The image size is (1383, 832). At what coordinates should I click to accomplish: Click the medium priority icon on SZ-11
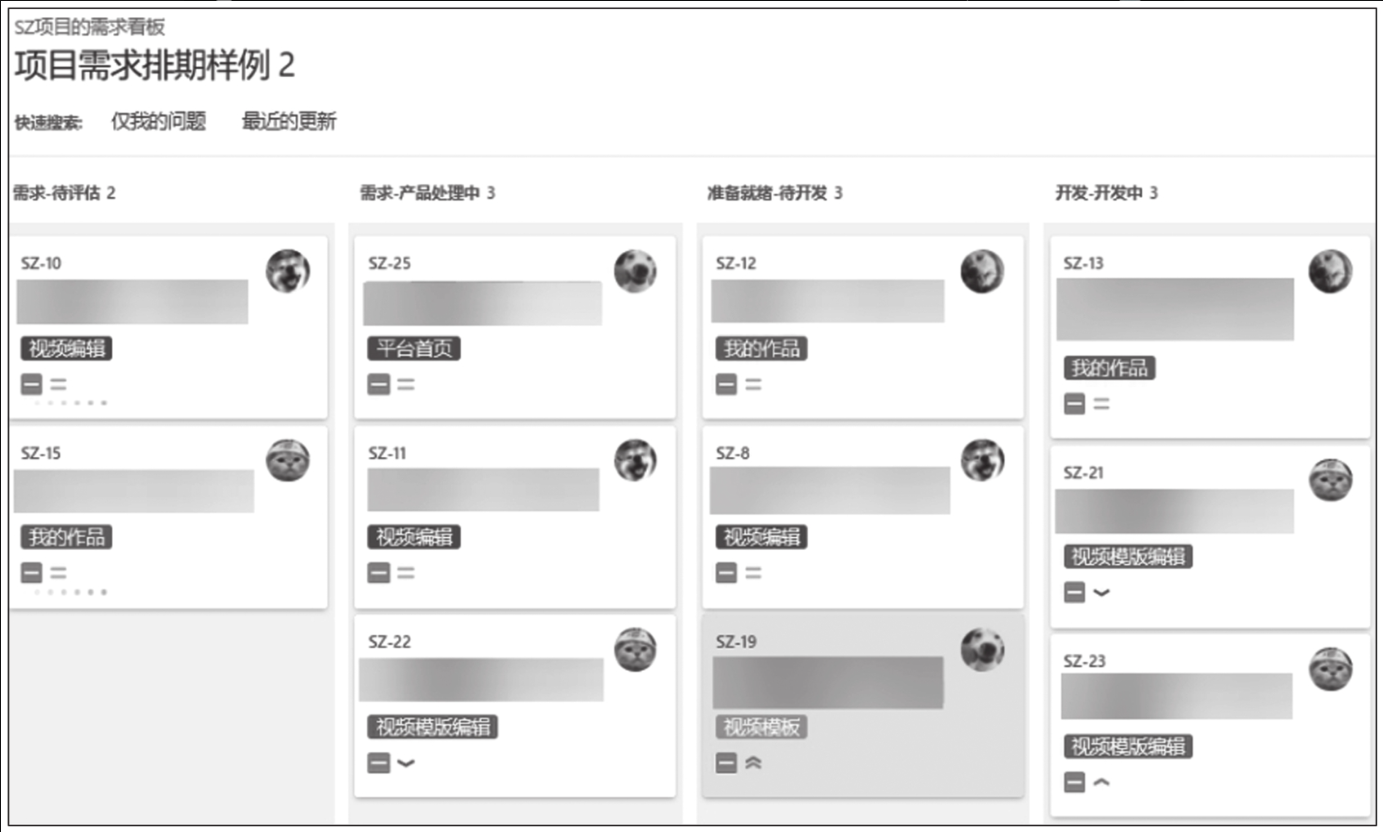pyautogui.click(x=405, y=573)
